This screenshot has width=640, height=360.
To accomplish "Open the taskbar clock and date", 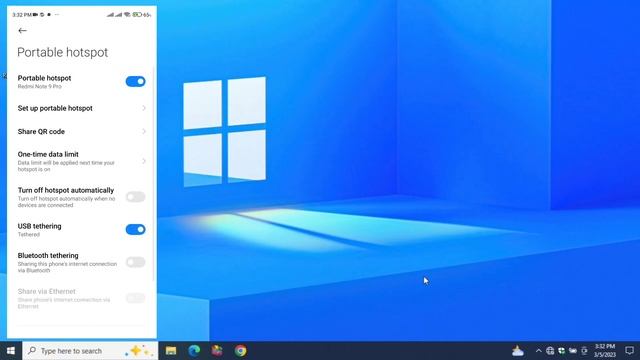I will click(x=605, y=351).
